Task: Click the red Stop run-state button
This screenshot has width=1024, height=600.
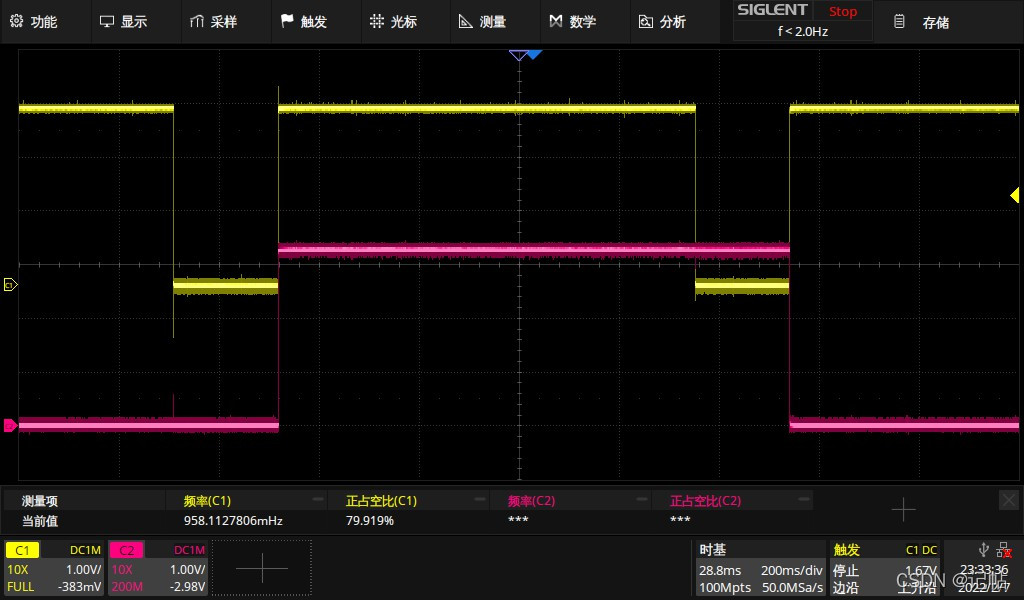Action: [x=842, y=11]
